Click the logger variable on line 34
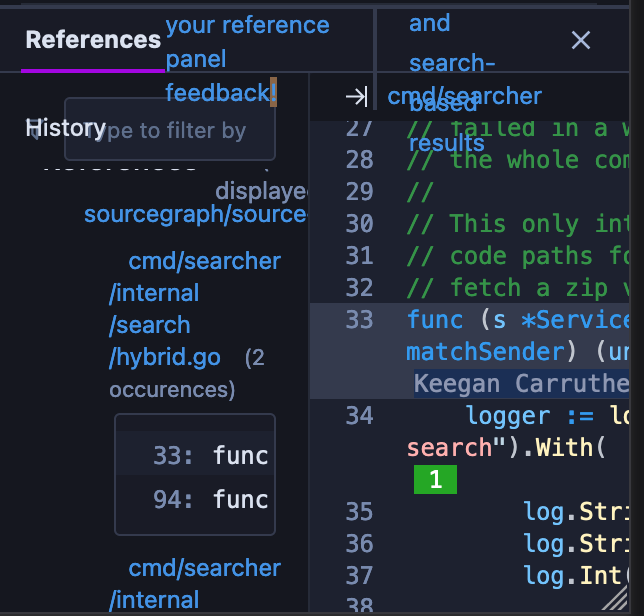Image resolution: width=644 pixels, height=616 pixels. pyautogui.click(x=508, y=416)
